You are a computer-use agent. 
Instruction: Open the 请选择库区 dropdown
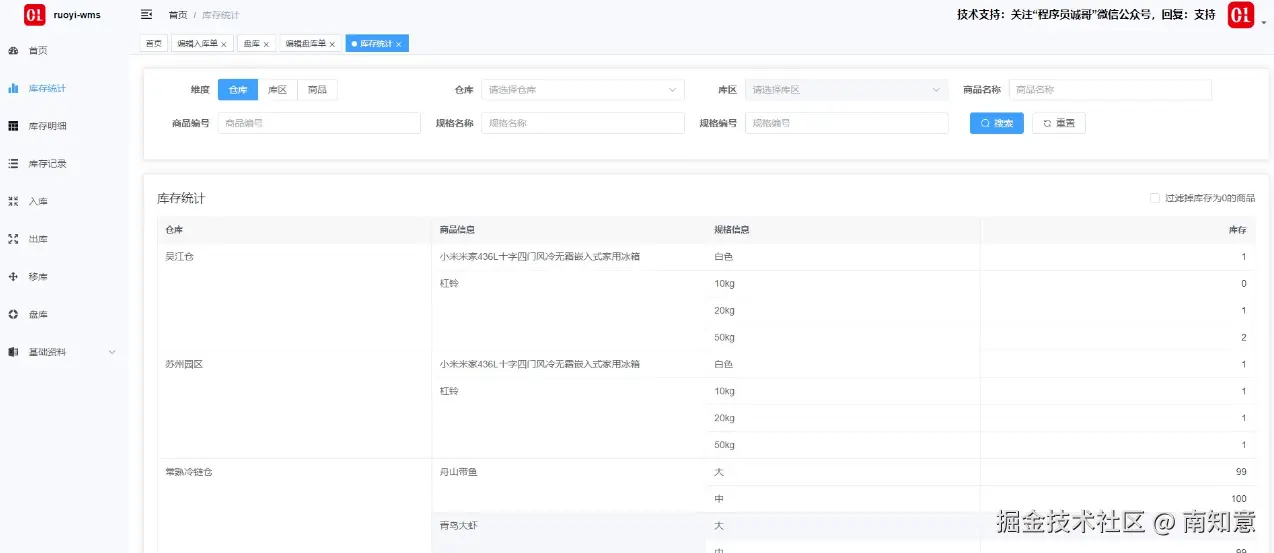(847, 90)
